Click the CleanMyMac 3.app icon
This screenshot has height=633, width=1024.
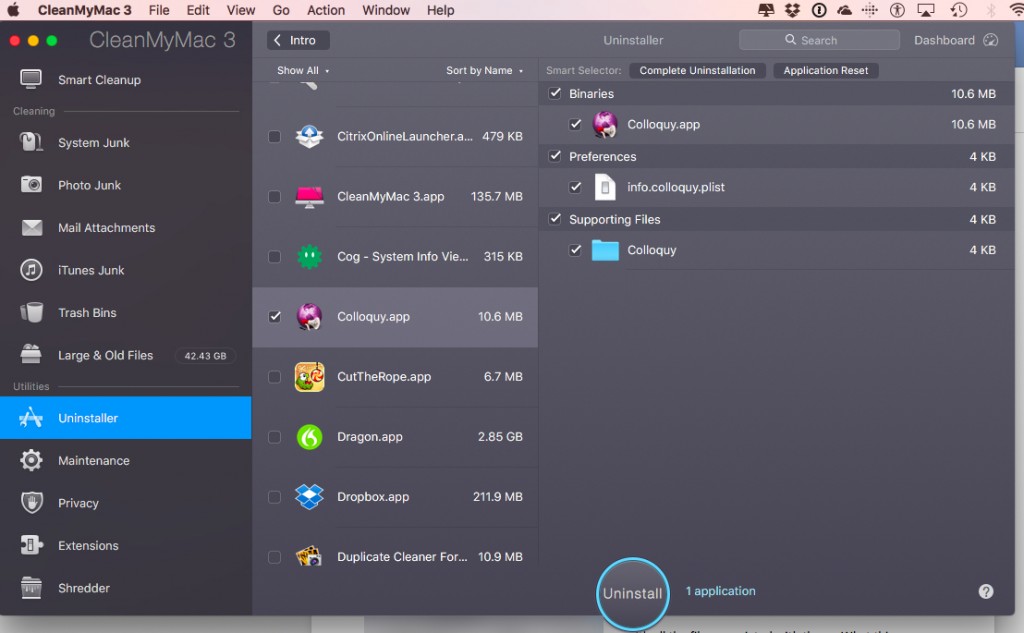(309, 196)
